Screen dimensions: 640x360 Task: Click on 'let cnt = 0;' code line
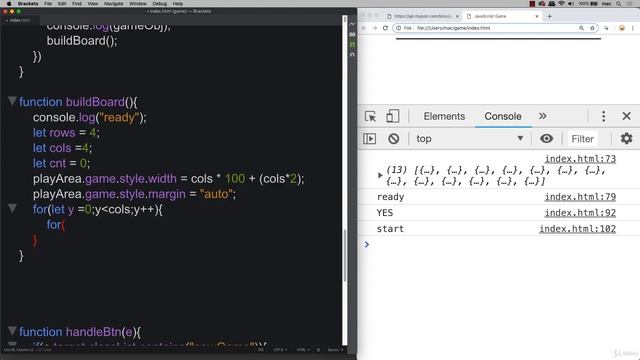[62, 163]
